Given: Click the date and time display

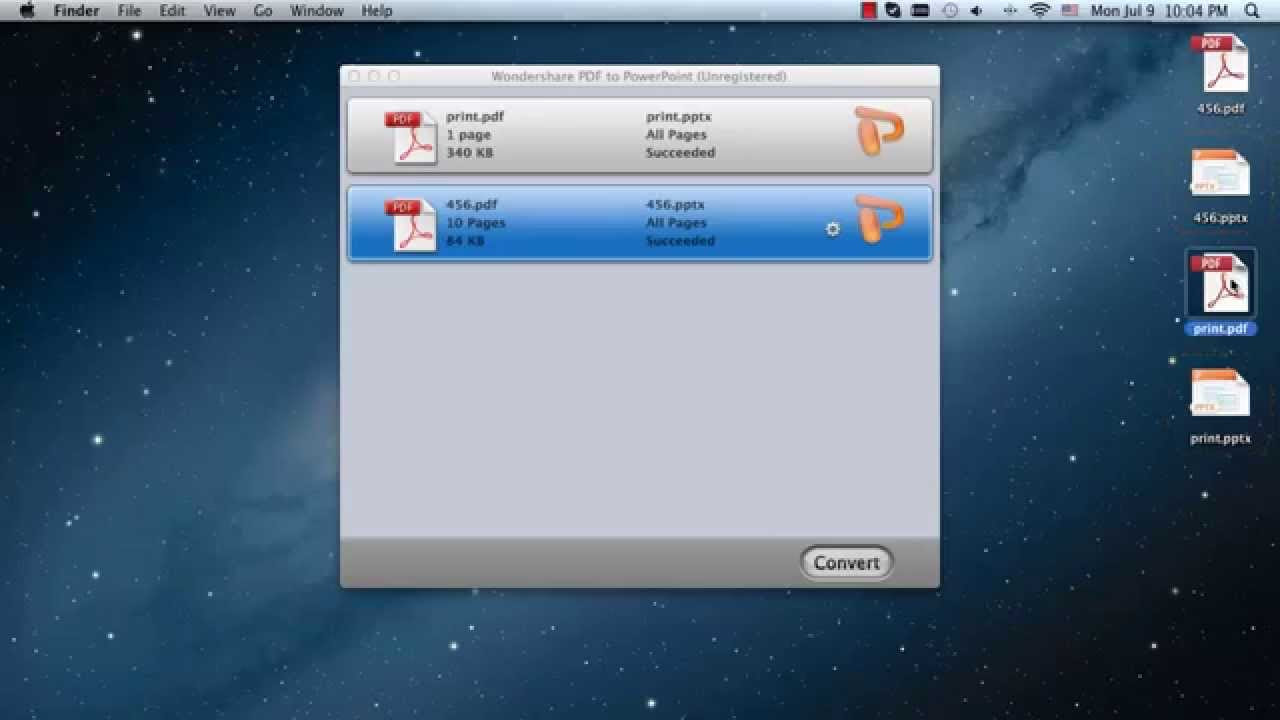Looking at the screenshot, I should [x=1159, y=11].
